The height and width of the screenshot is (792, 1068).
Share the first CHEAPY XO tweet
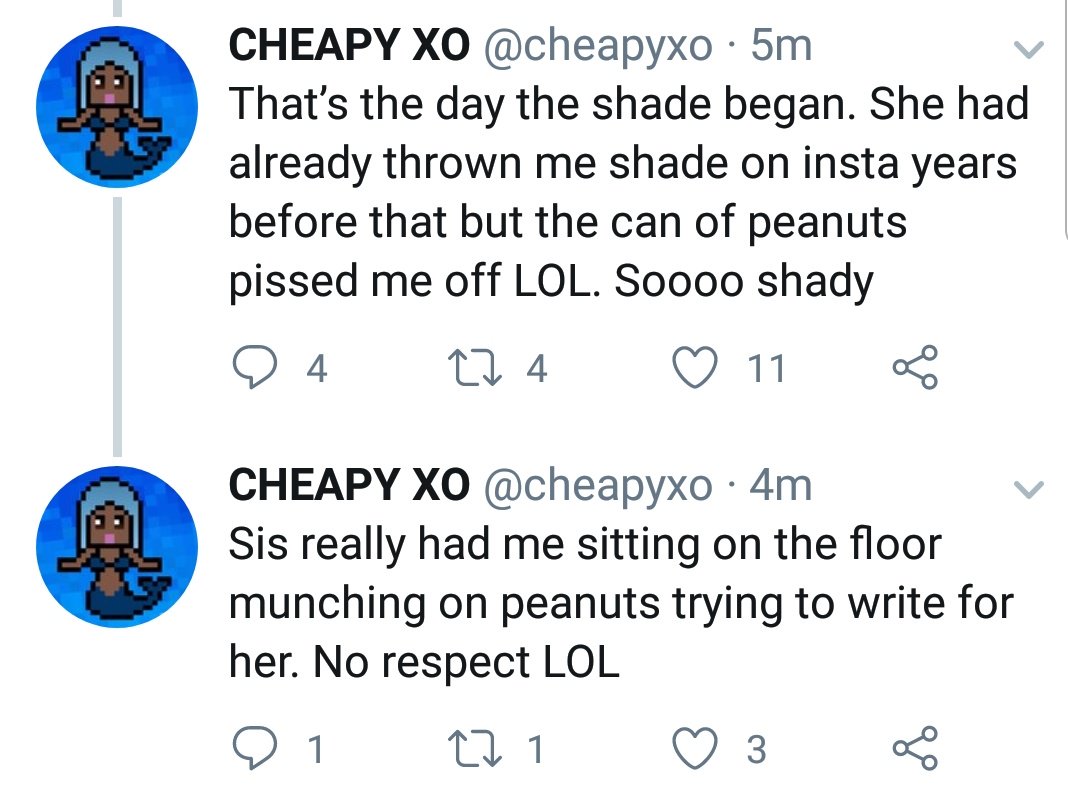(x=915, y=369)
